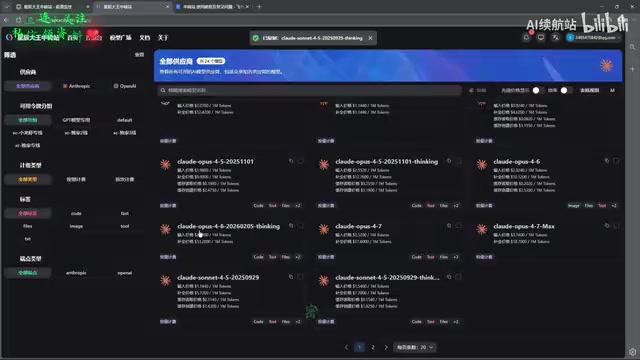
Task: Click the copy button beside search bar
Action: click(x=478, y=90)
